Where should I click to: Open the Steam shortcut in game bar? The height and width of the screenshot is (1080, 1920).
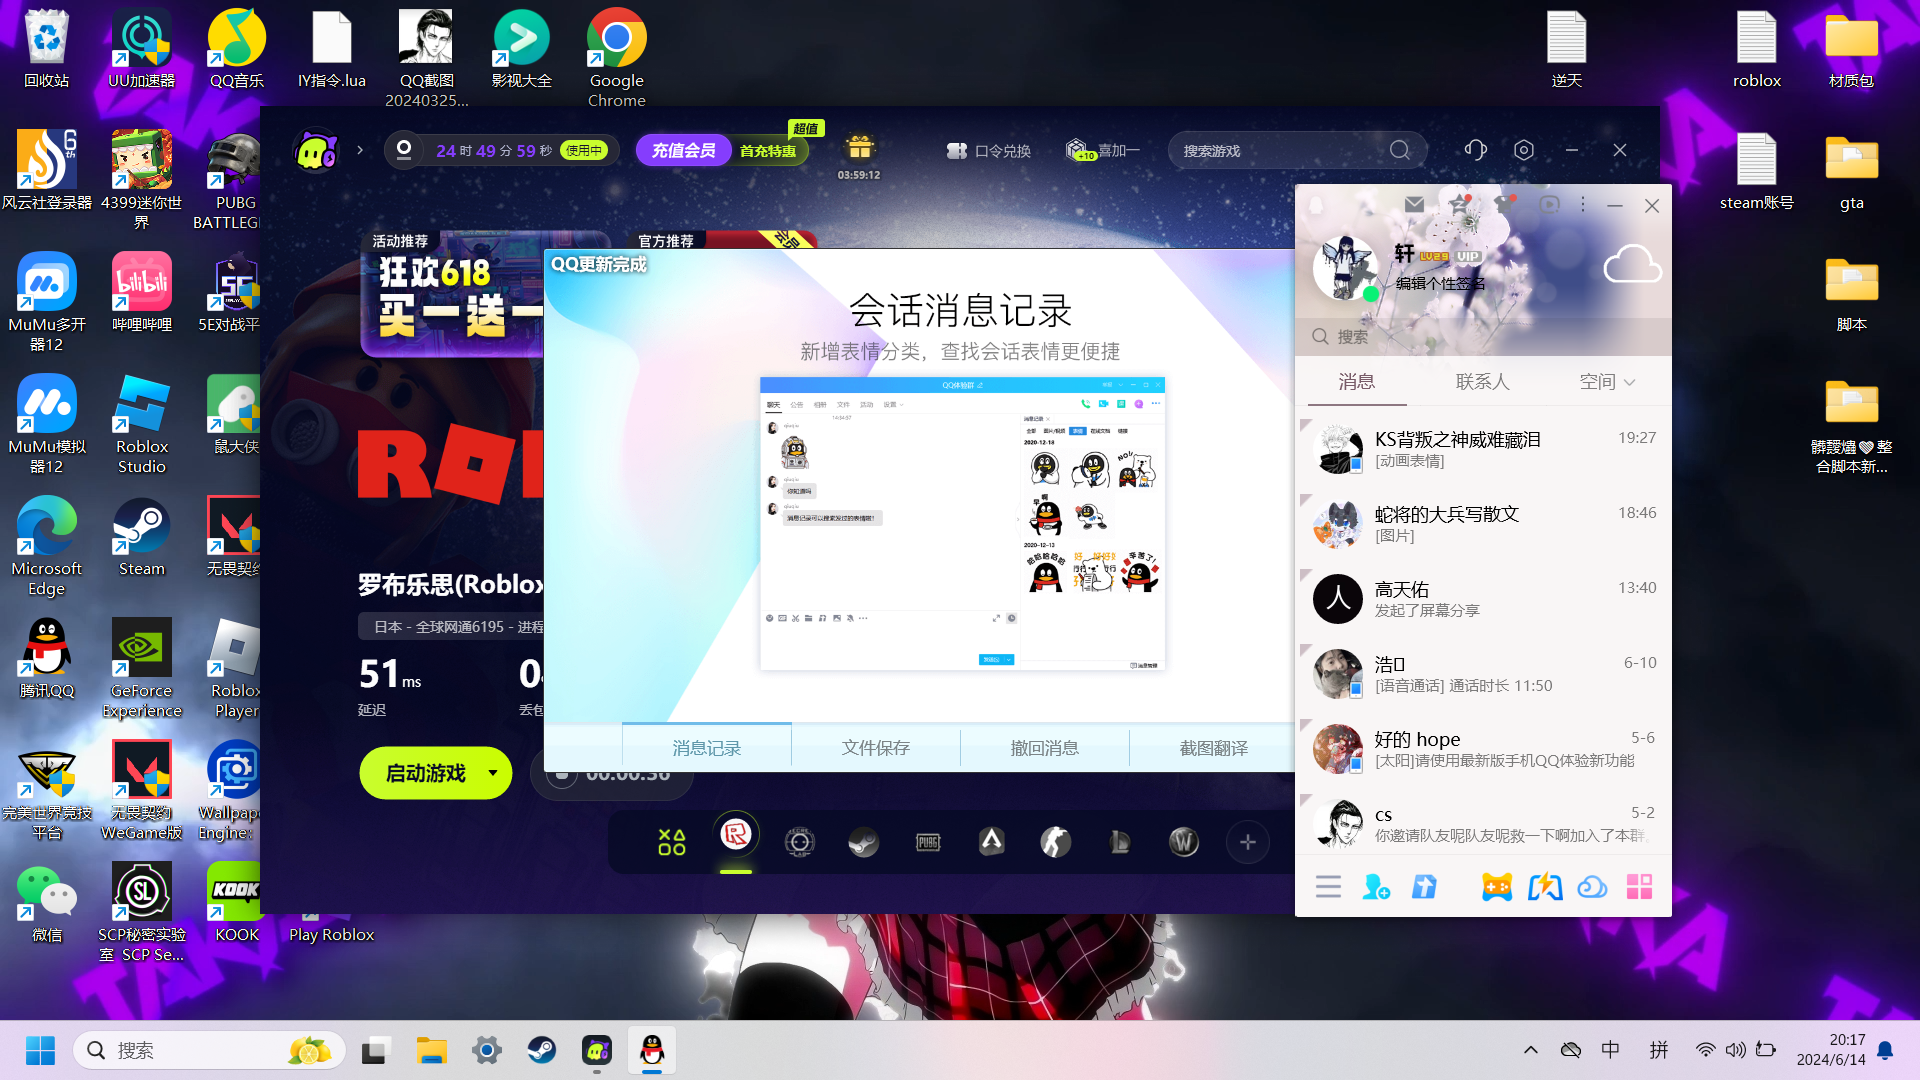864,842
